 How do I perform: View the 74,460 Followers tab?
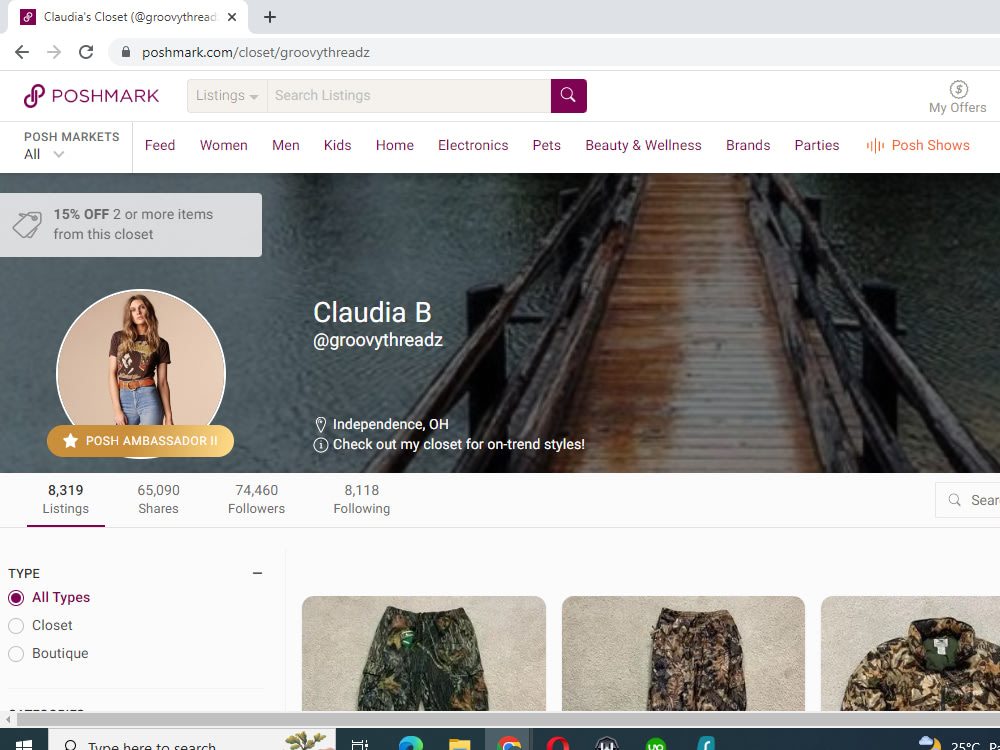256,499
